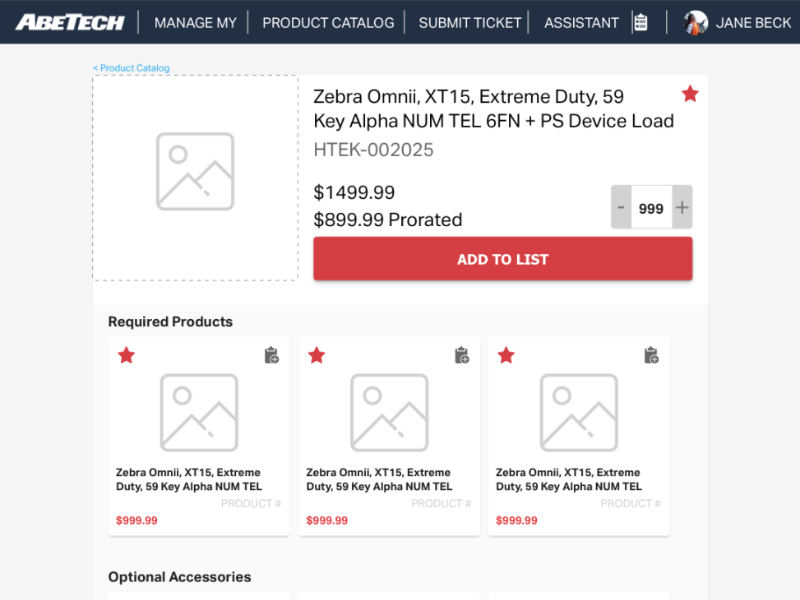Add second required product to list icon
The height and width of the screenshot is (600, 800).
(x=461, y=355)
